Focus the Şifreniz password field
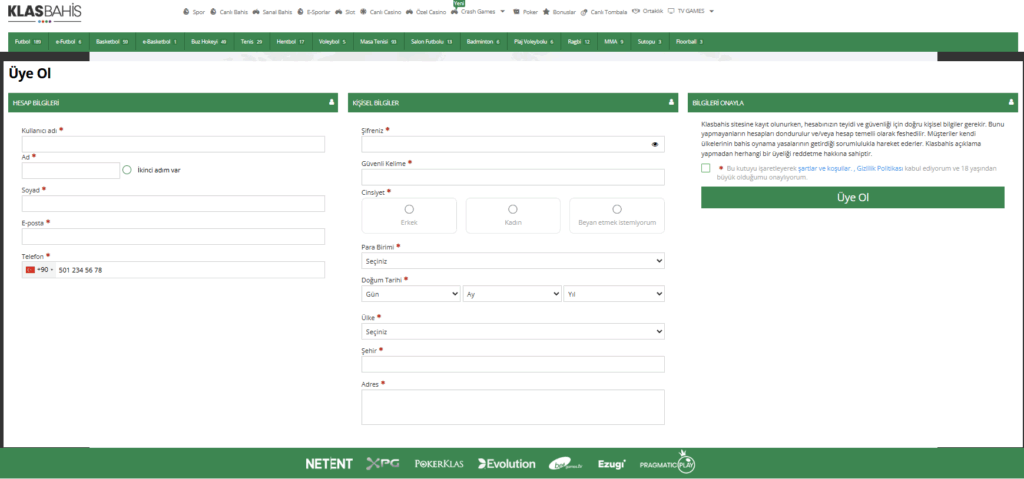The height and width of the screenshot is (479, 1024). click(x=513, y=144)
